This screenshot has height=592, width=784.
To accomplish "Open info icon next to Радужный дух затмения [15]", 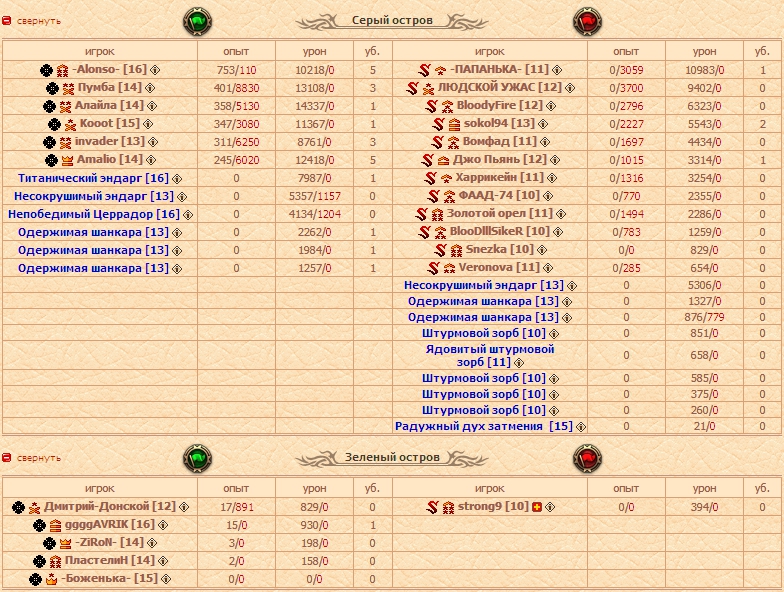I will [x=581, y=427].
